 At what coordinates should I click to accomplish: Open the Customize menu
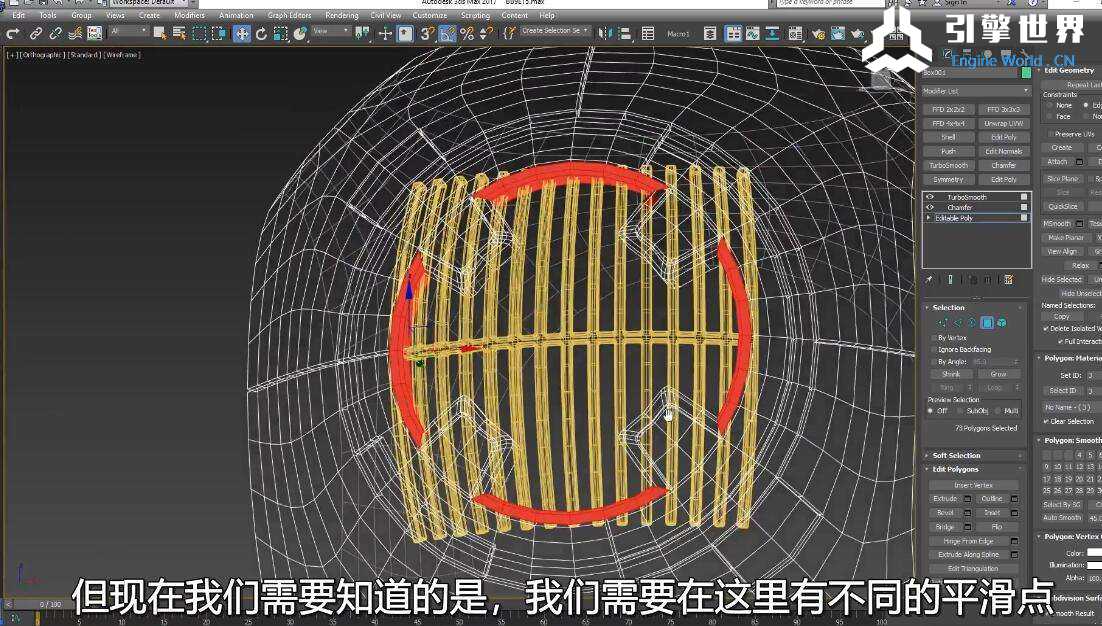pos(429,15)
